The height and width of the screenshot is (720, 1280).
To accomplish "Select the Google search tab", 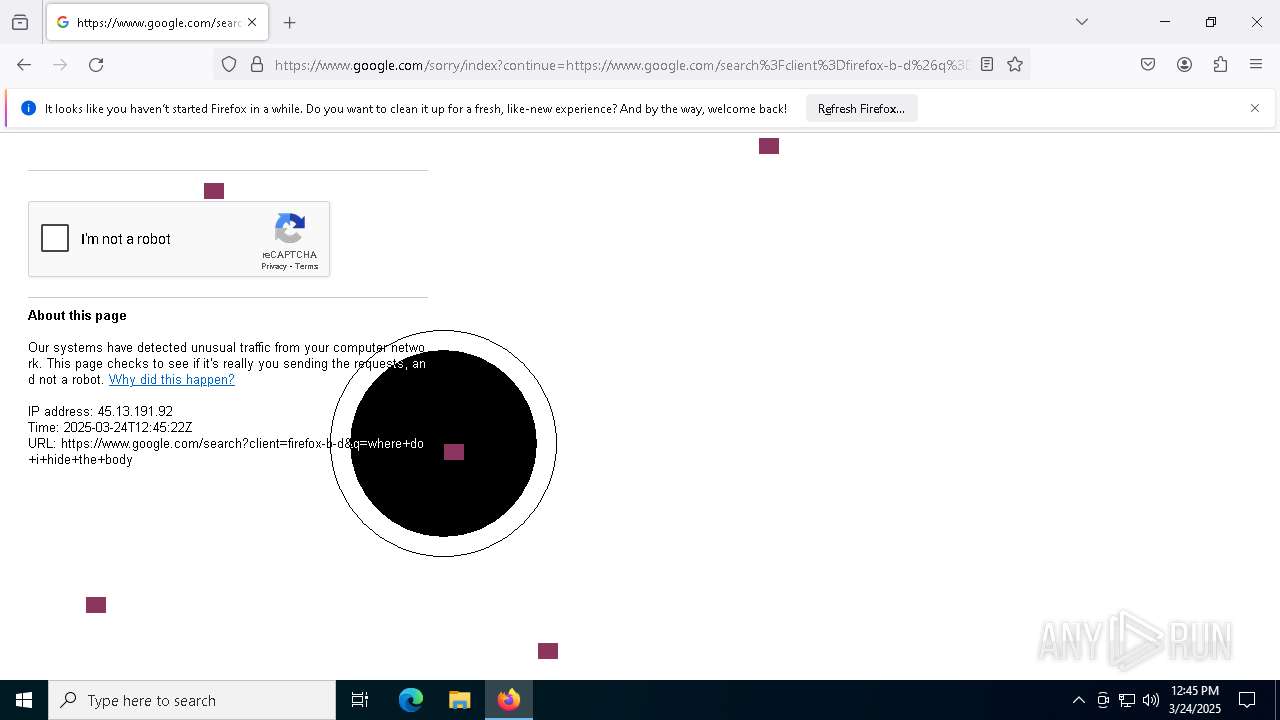I will pyautogui.click(x=157, y=22).
